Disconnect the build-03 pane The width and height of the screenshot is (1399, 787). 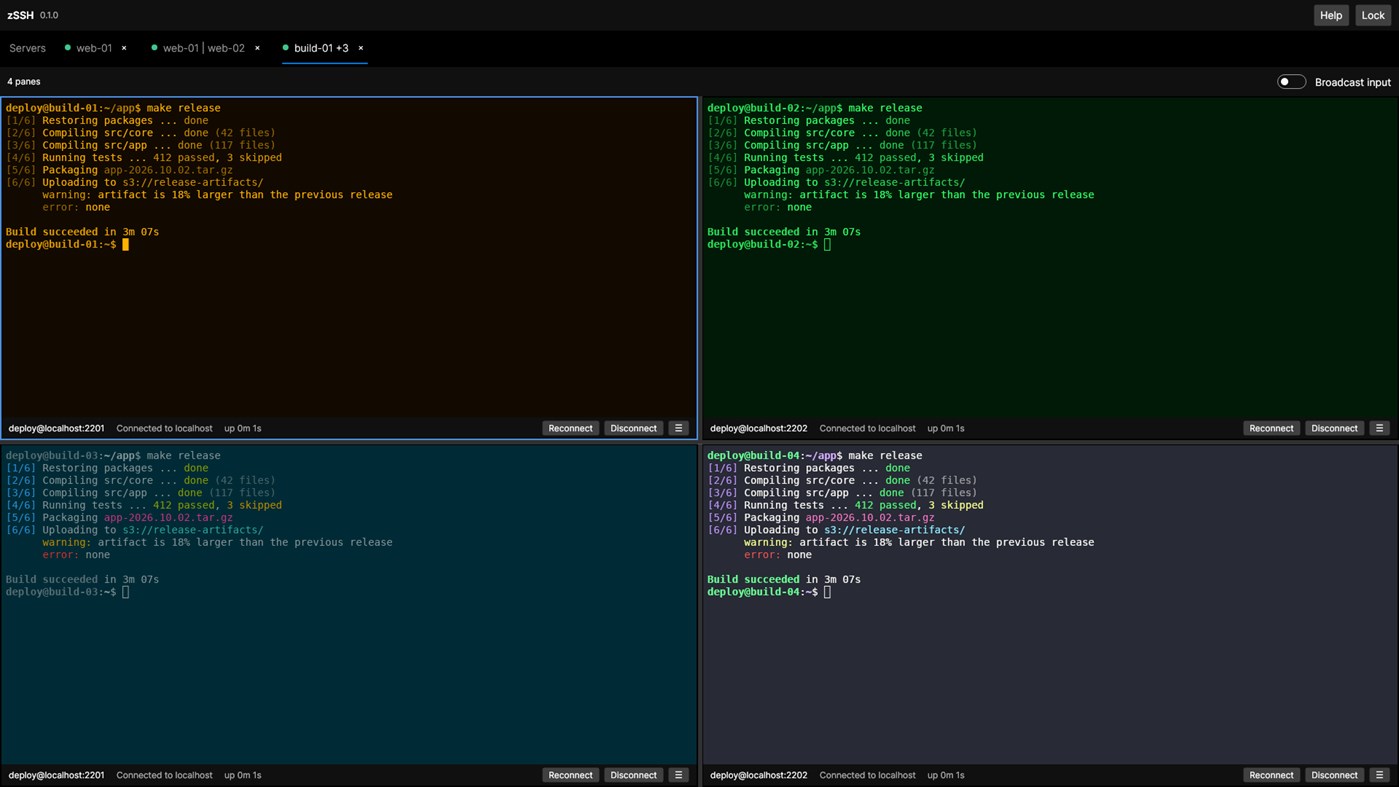[634, 775]
